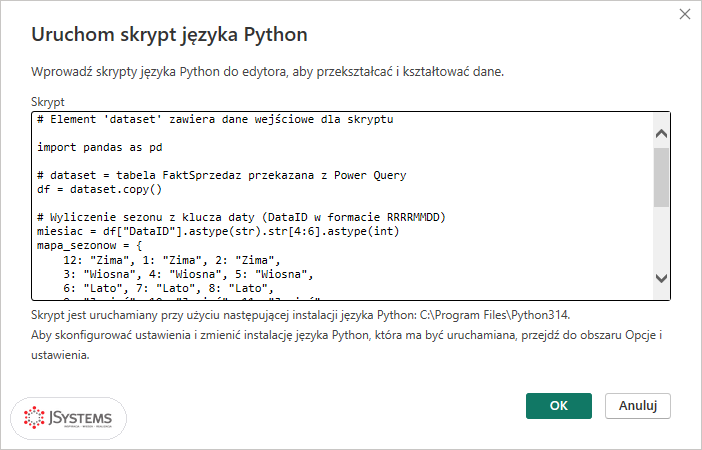Click the JSystems logo
Image resolution: width=702 pixels, height=450 pixels.
68,418
